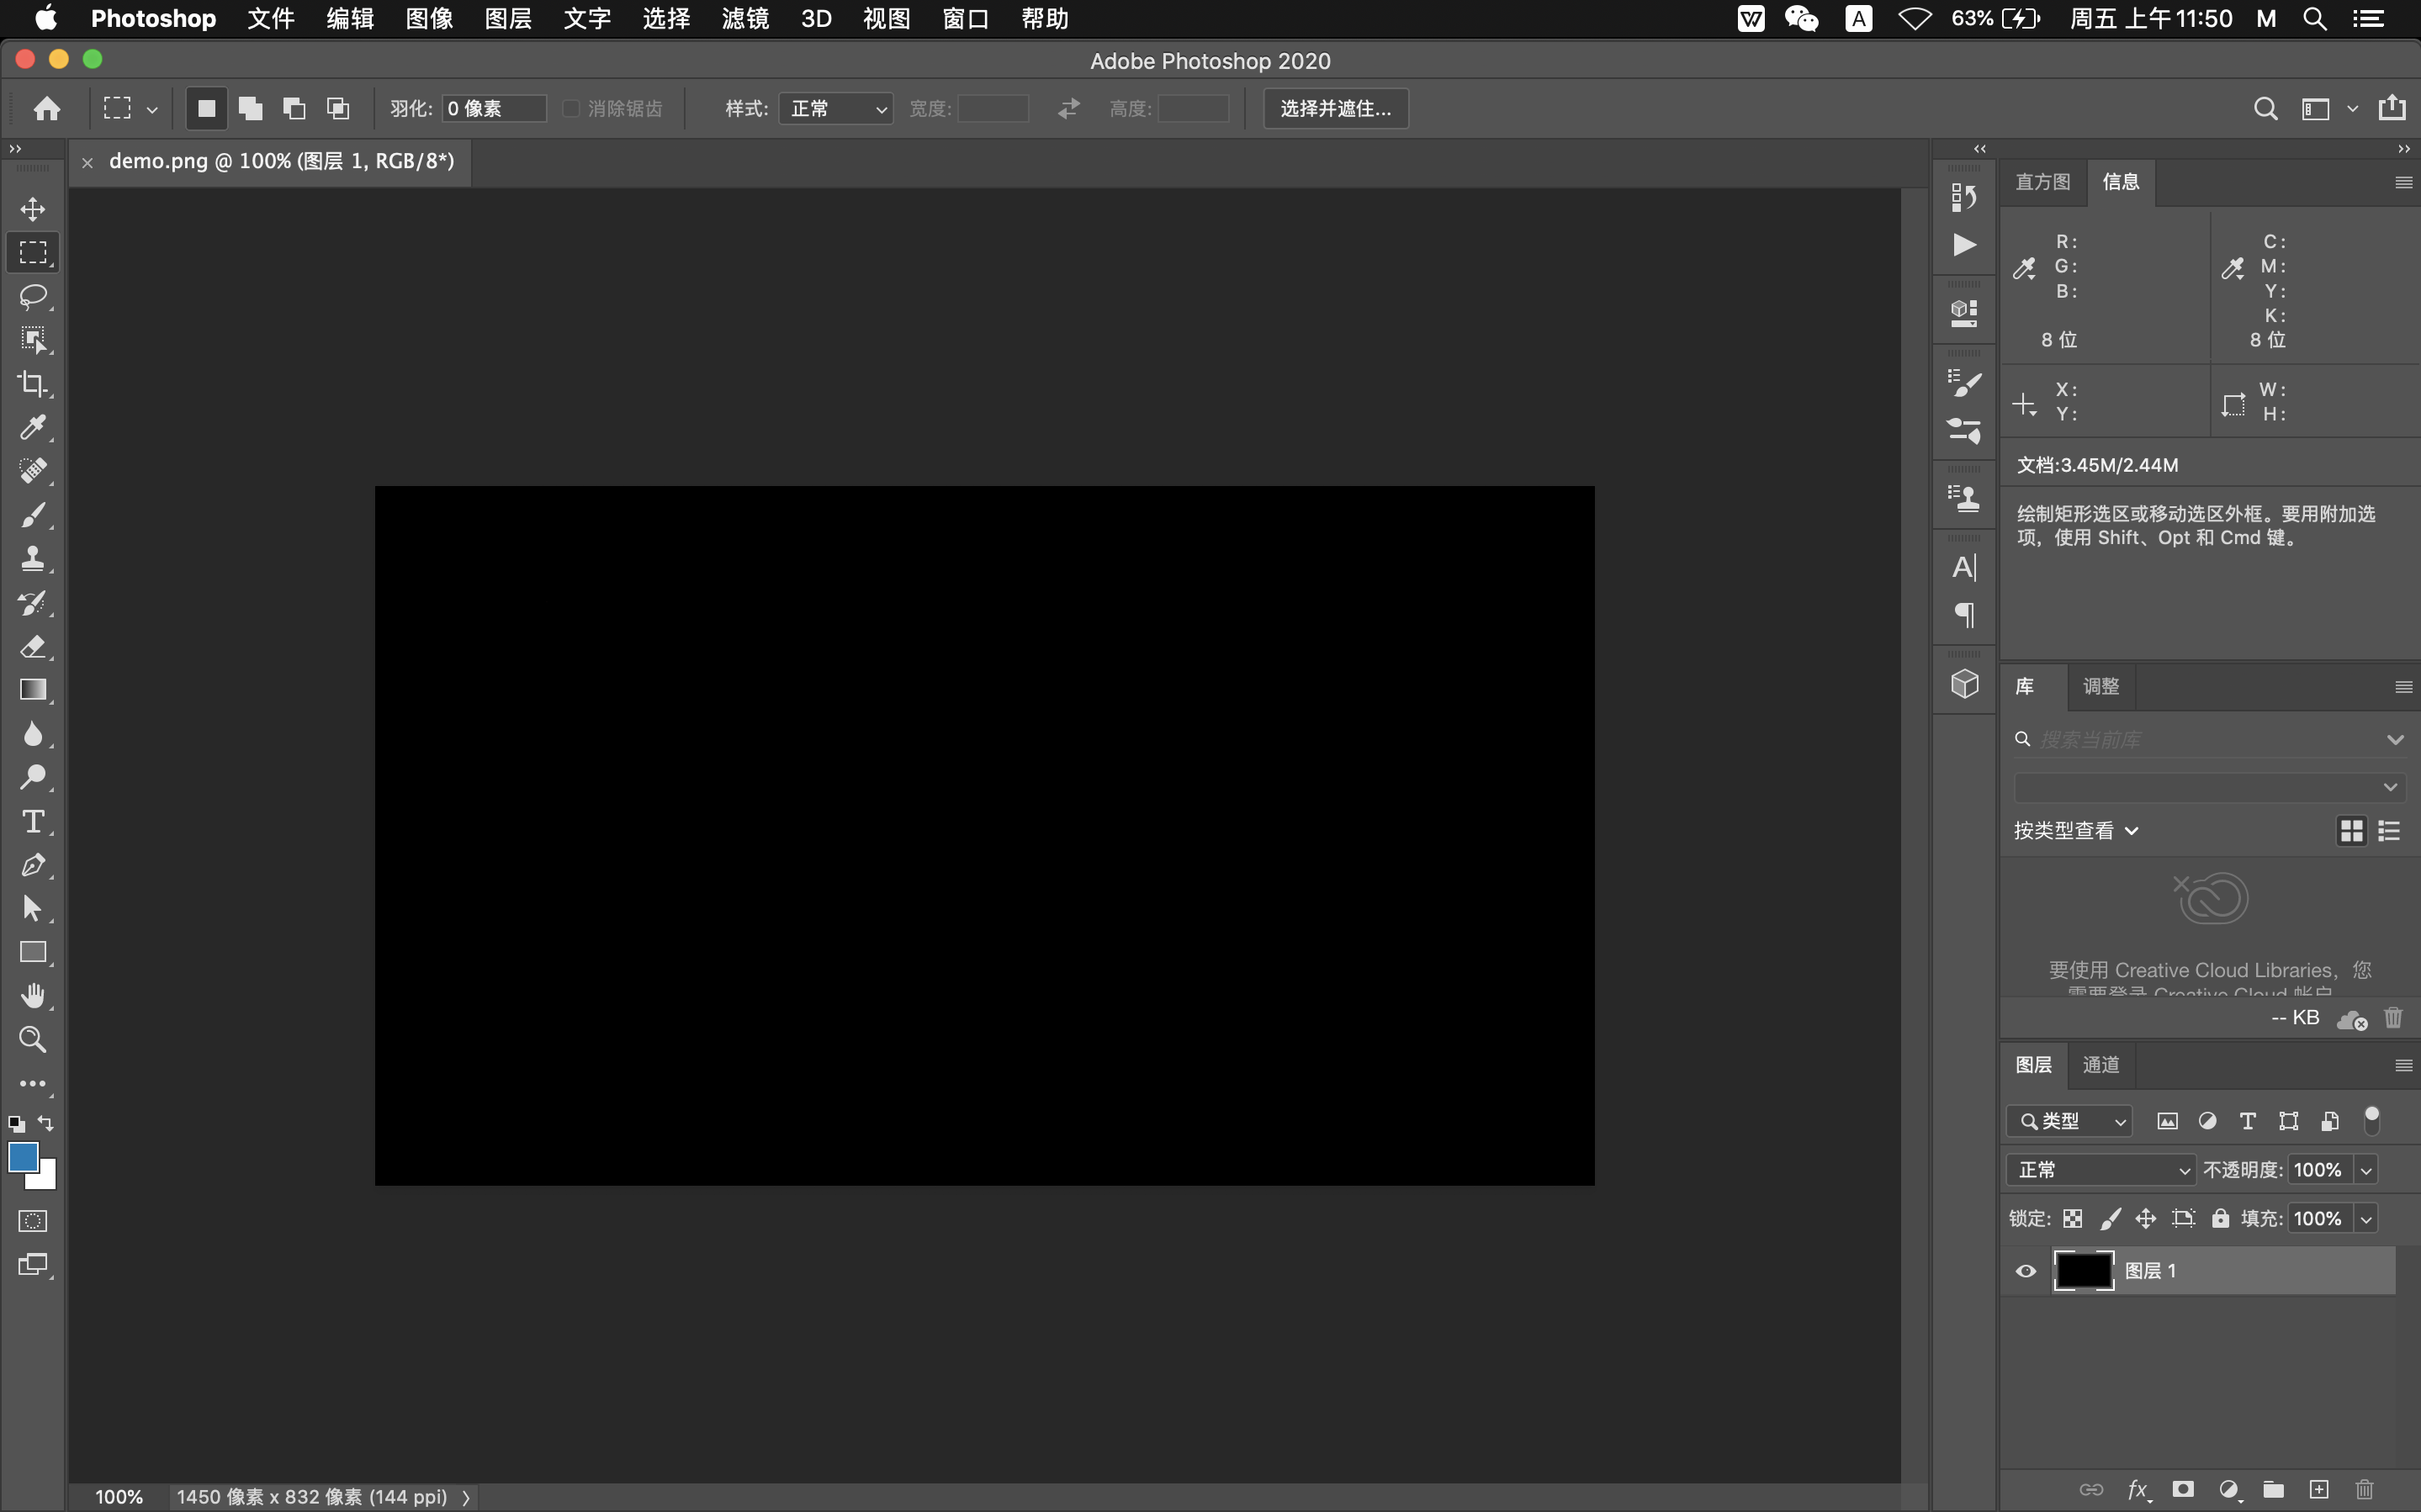Hide 图层 1 with the eye icon
Image resolution: width=2421 pixels, height=1512 pixels.
[x=2026, y=1271]
